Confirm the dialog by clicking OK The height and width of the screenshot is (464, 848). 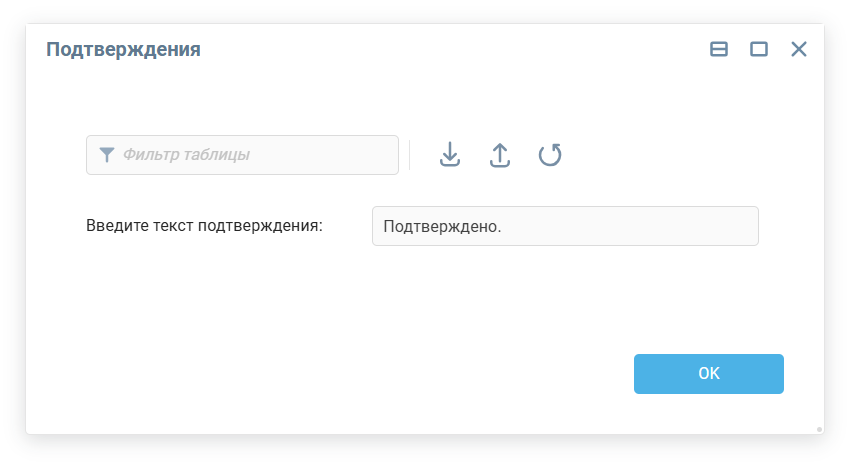708,374
